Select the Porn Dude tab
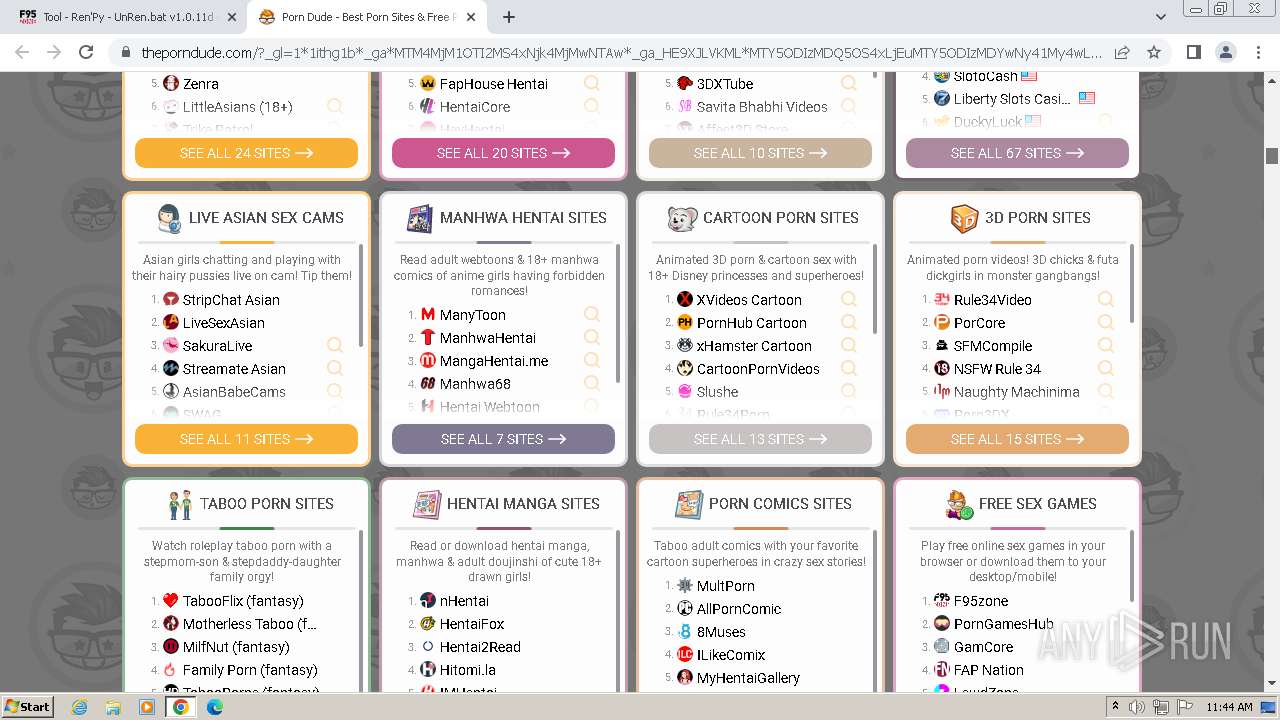1280x720 pixels. tap(367, 17)
